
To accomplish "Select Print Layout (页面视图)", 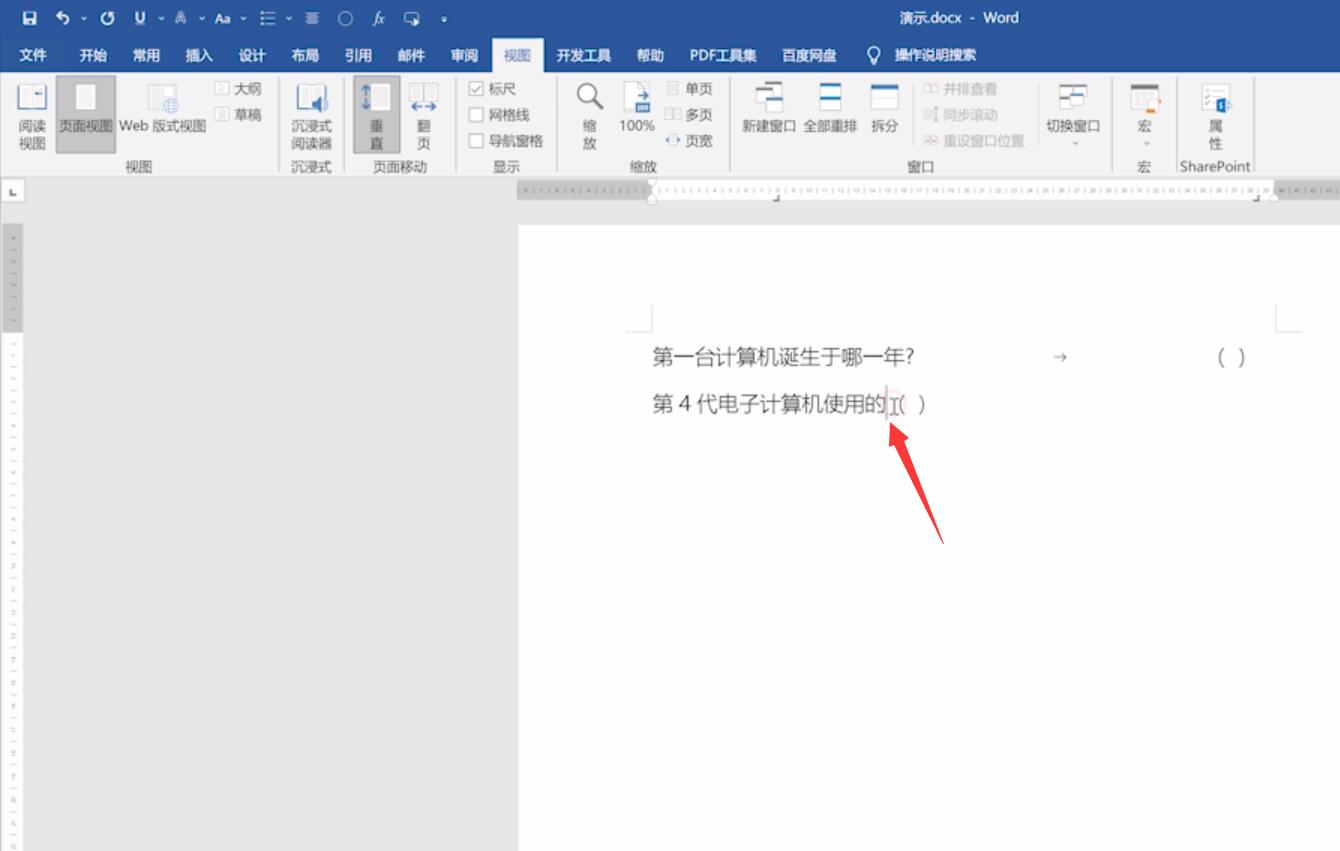I will (x=86, y=116).
